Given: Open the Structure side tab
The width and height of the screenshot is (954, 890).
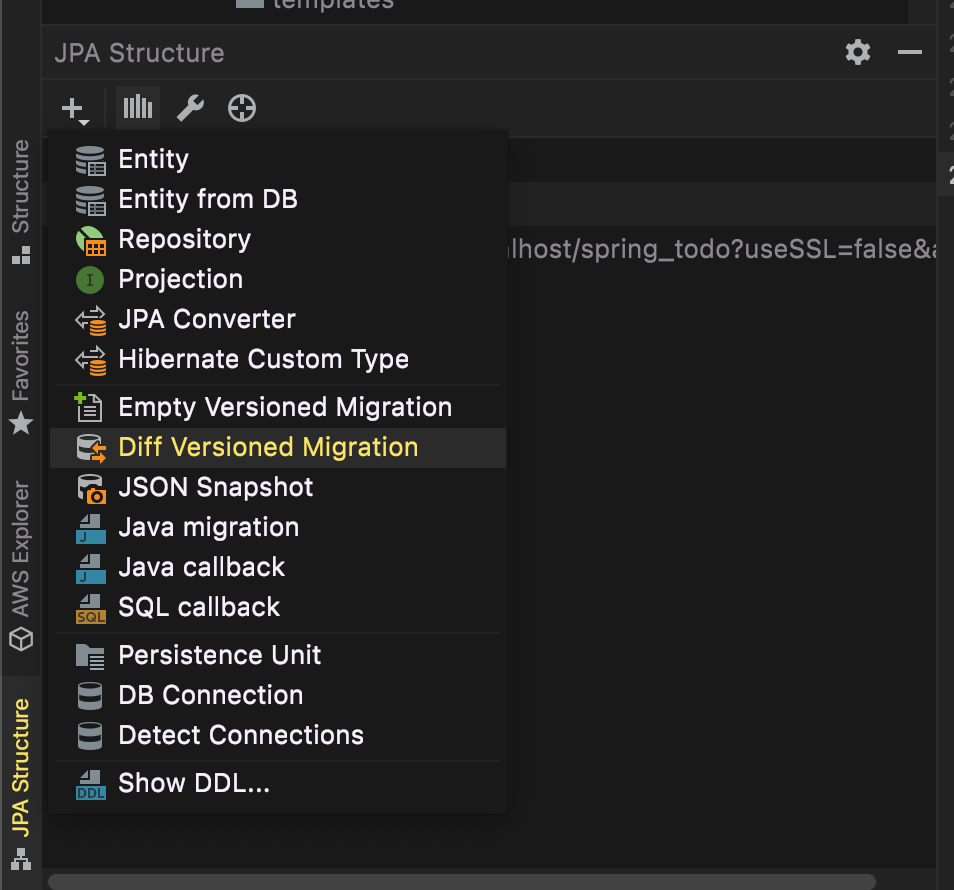Looking at the screenshot, I should (x=21, y=202).
